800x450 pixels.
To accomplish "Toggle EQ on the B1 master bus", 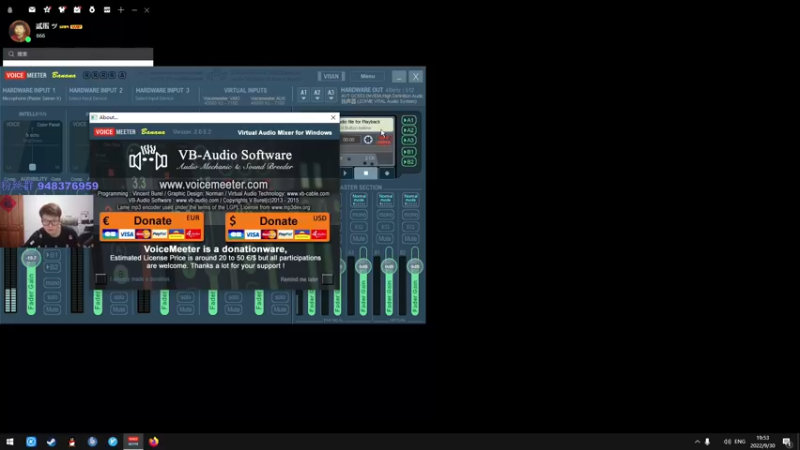I will 385,227.
